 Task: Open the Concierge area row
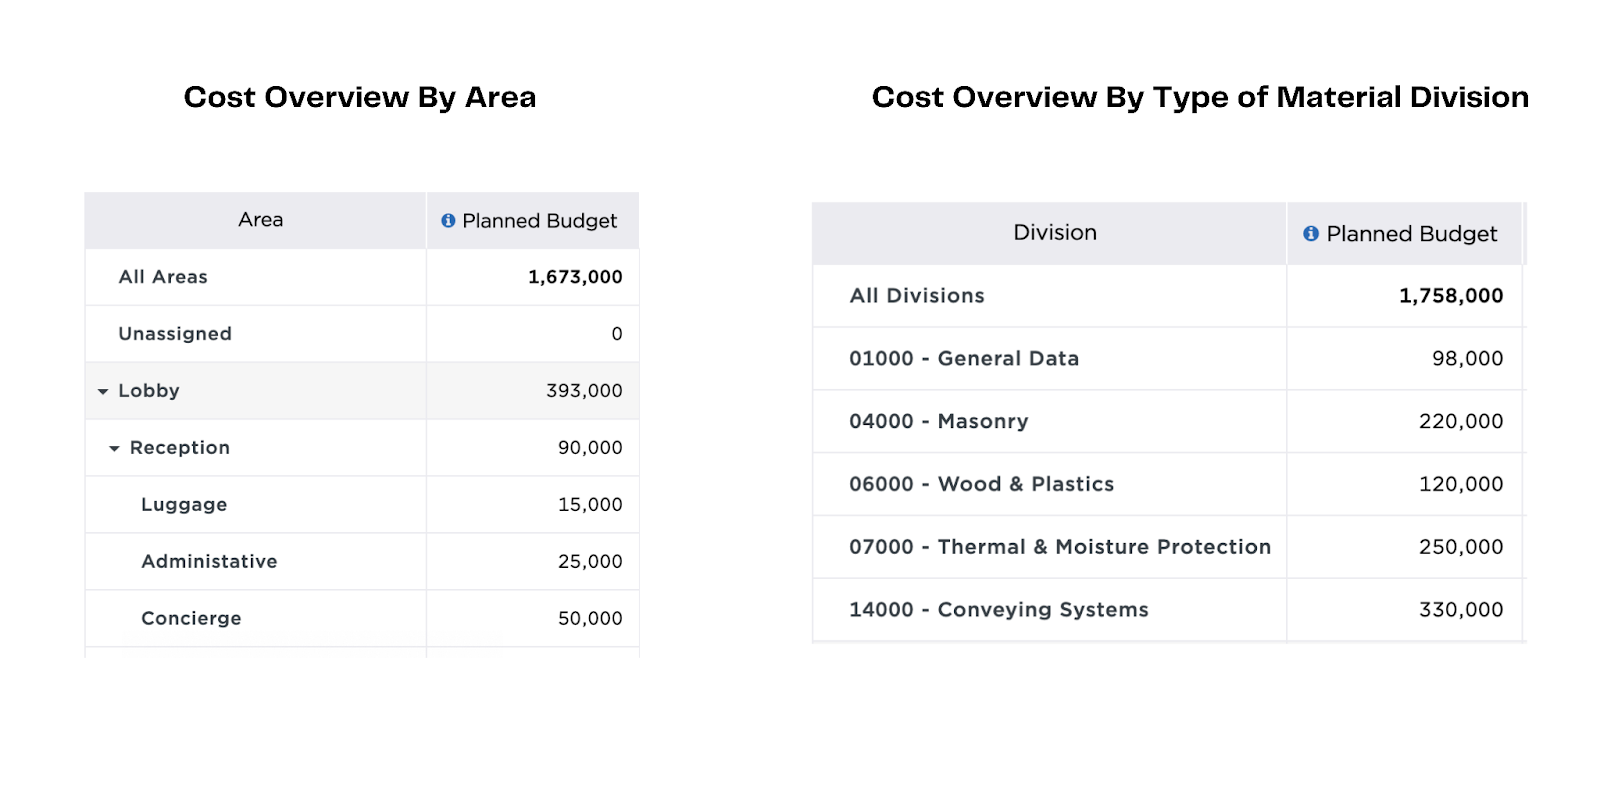[191, 619]
